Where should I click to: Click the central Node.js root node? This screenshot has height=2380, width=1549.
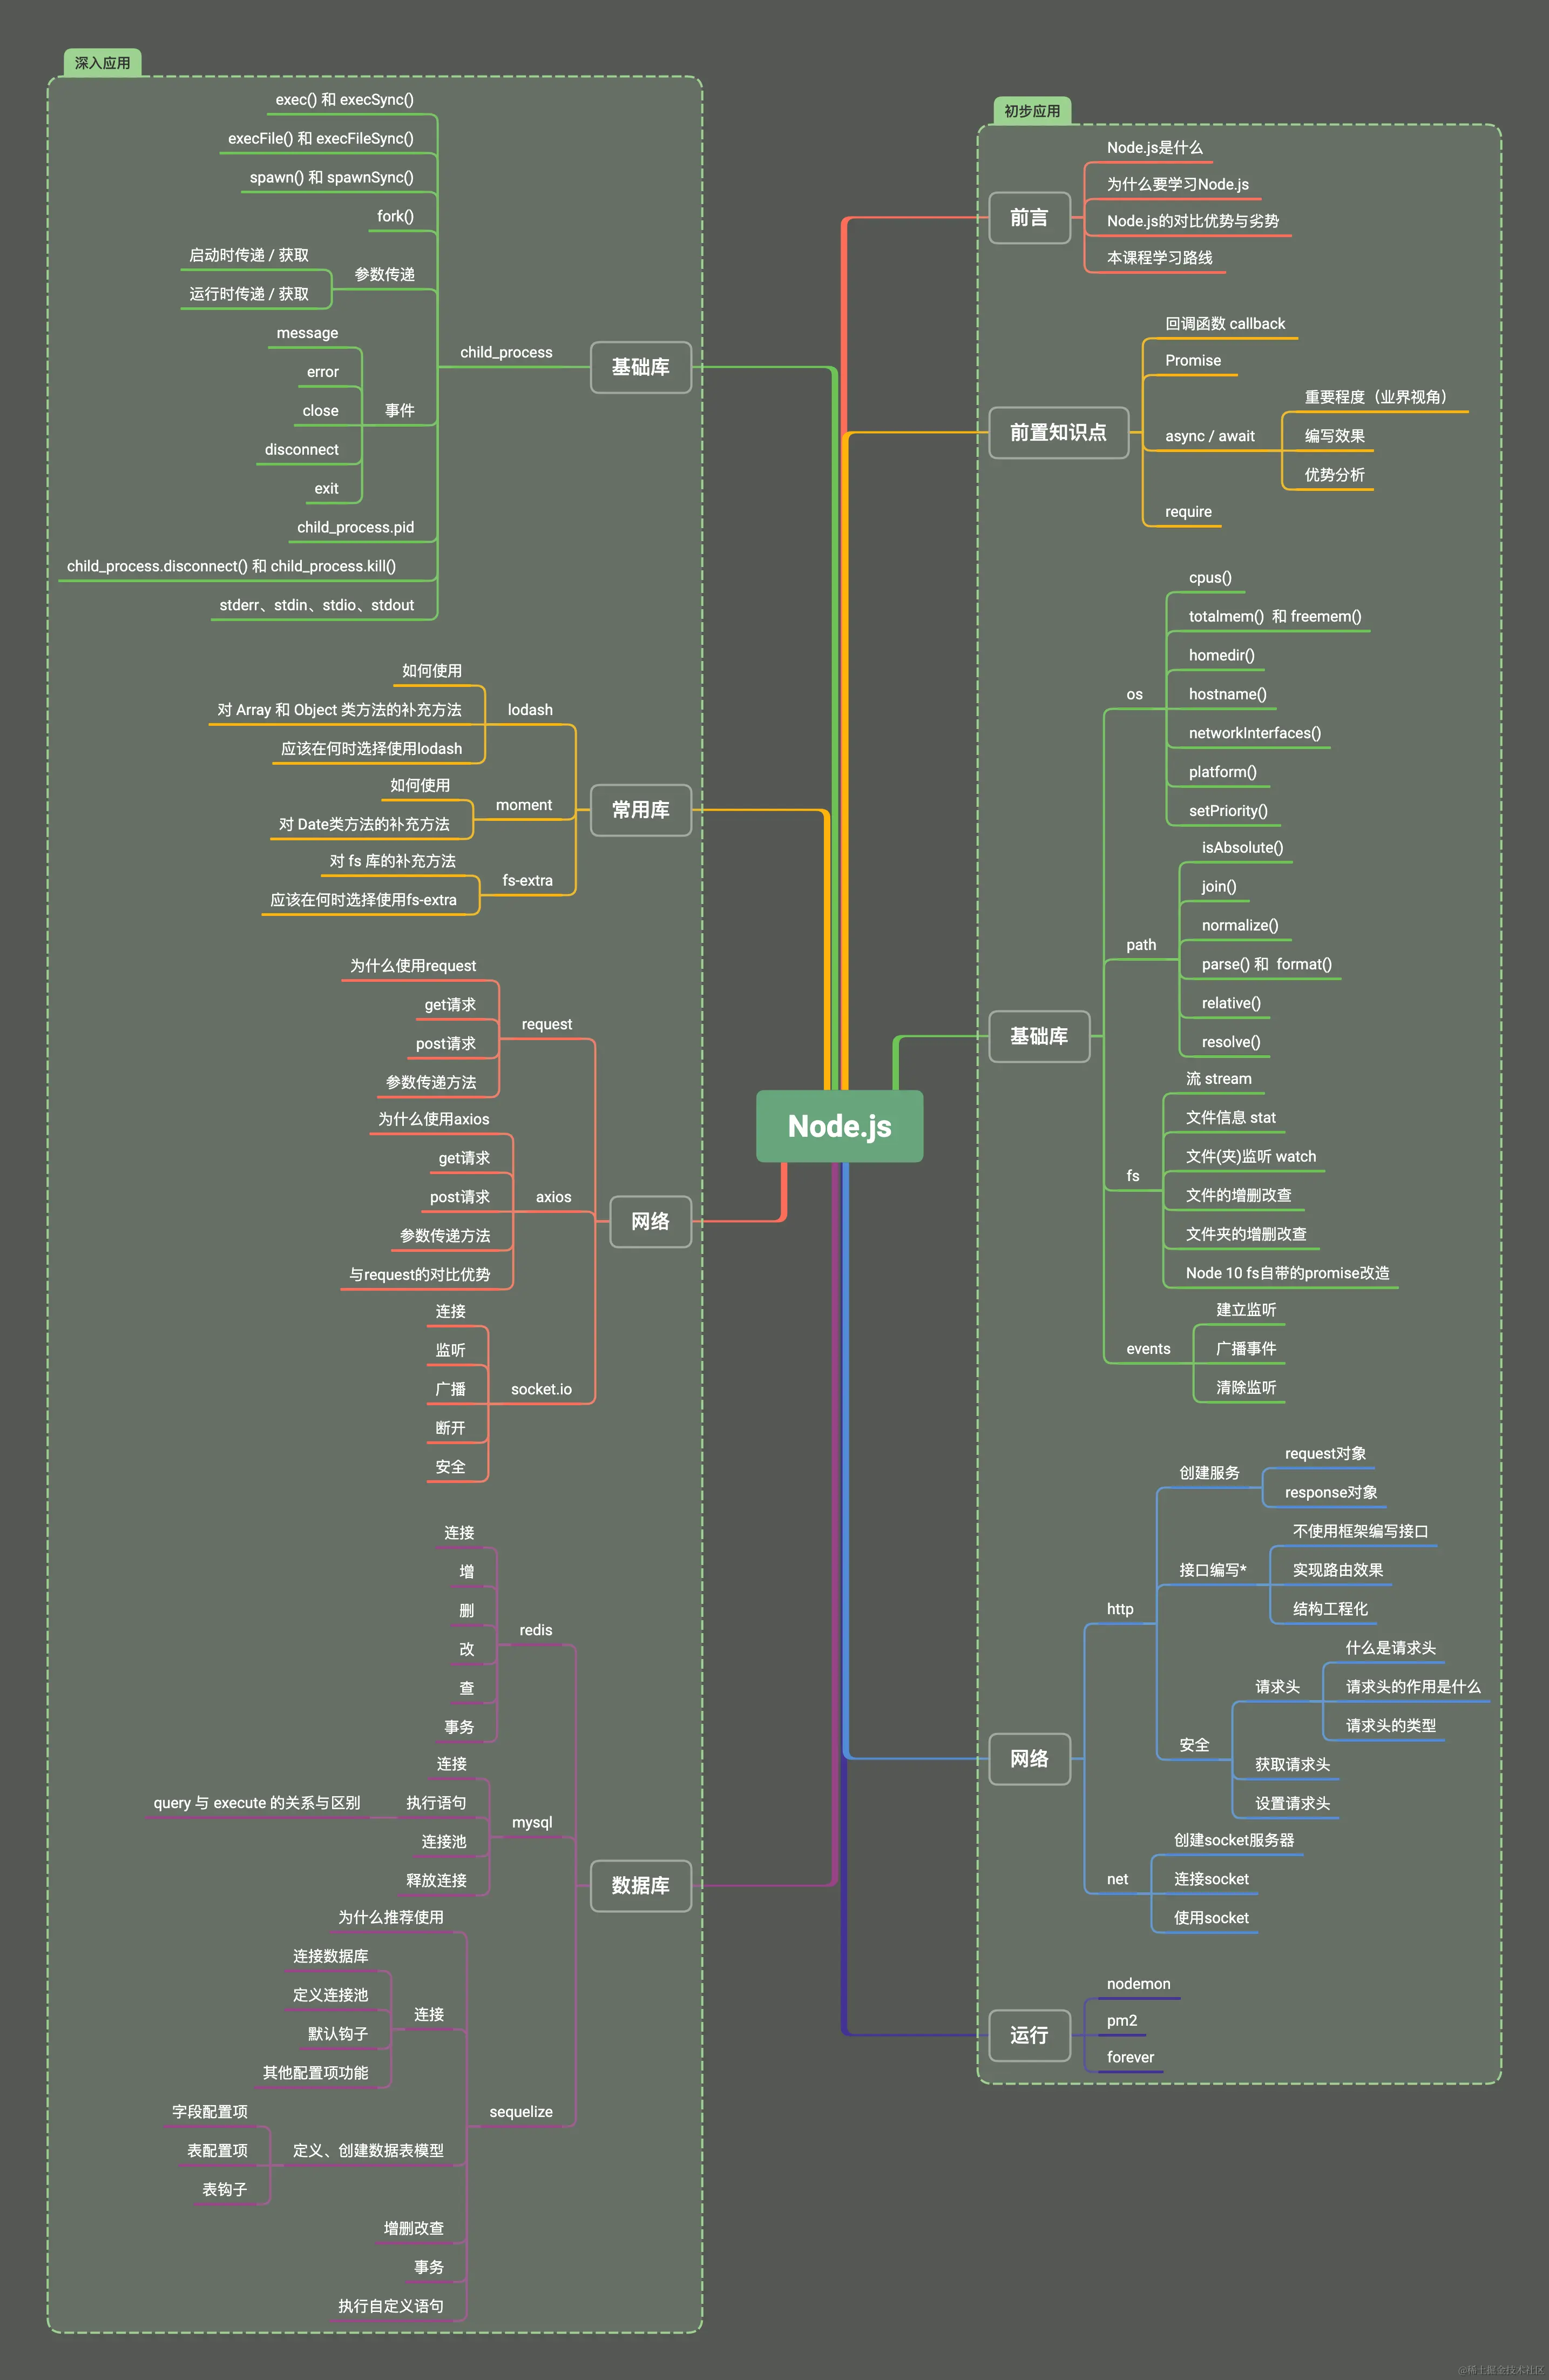tap(839, 1126)
